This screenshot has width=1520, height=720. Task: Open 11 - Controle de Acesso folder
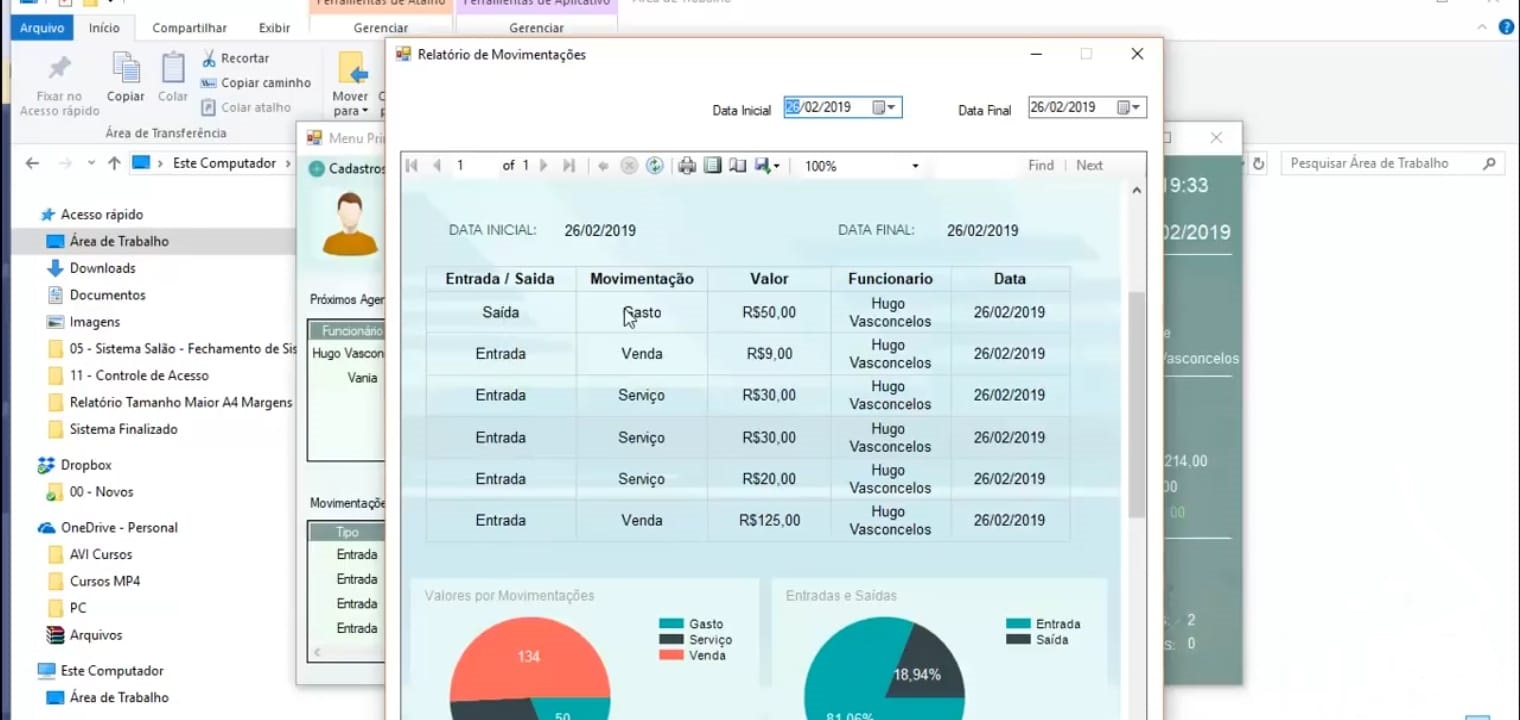coord(139,376)
